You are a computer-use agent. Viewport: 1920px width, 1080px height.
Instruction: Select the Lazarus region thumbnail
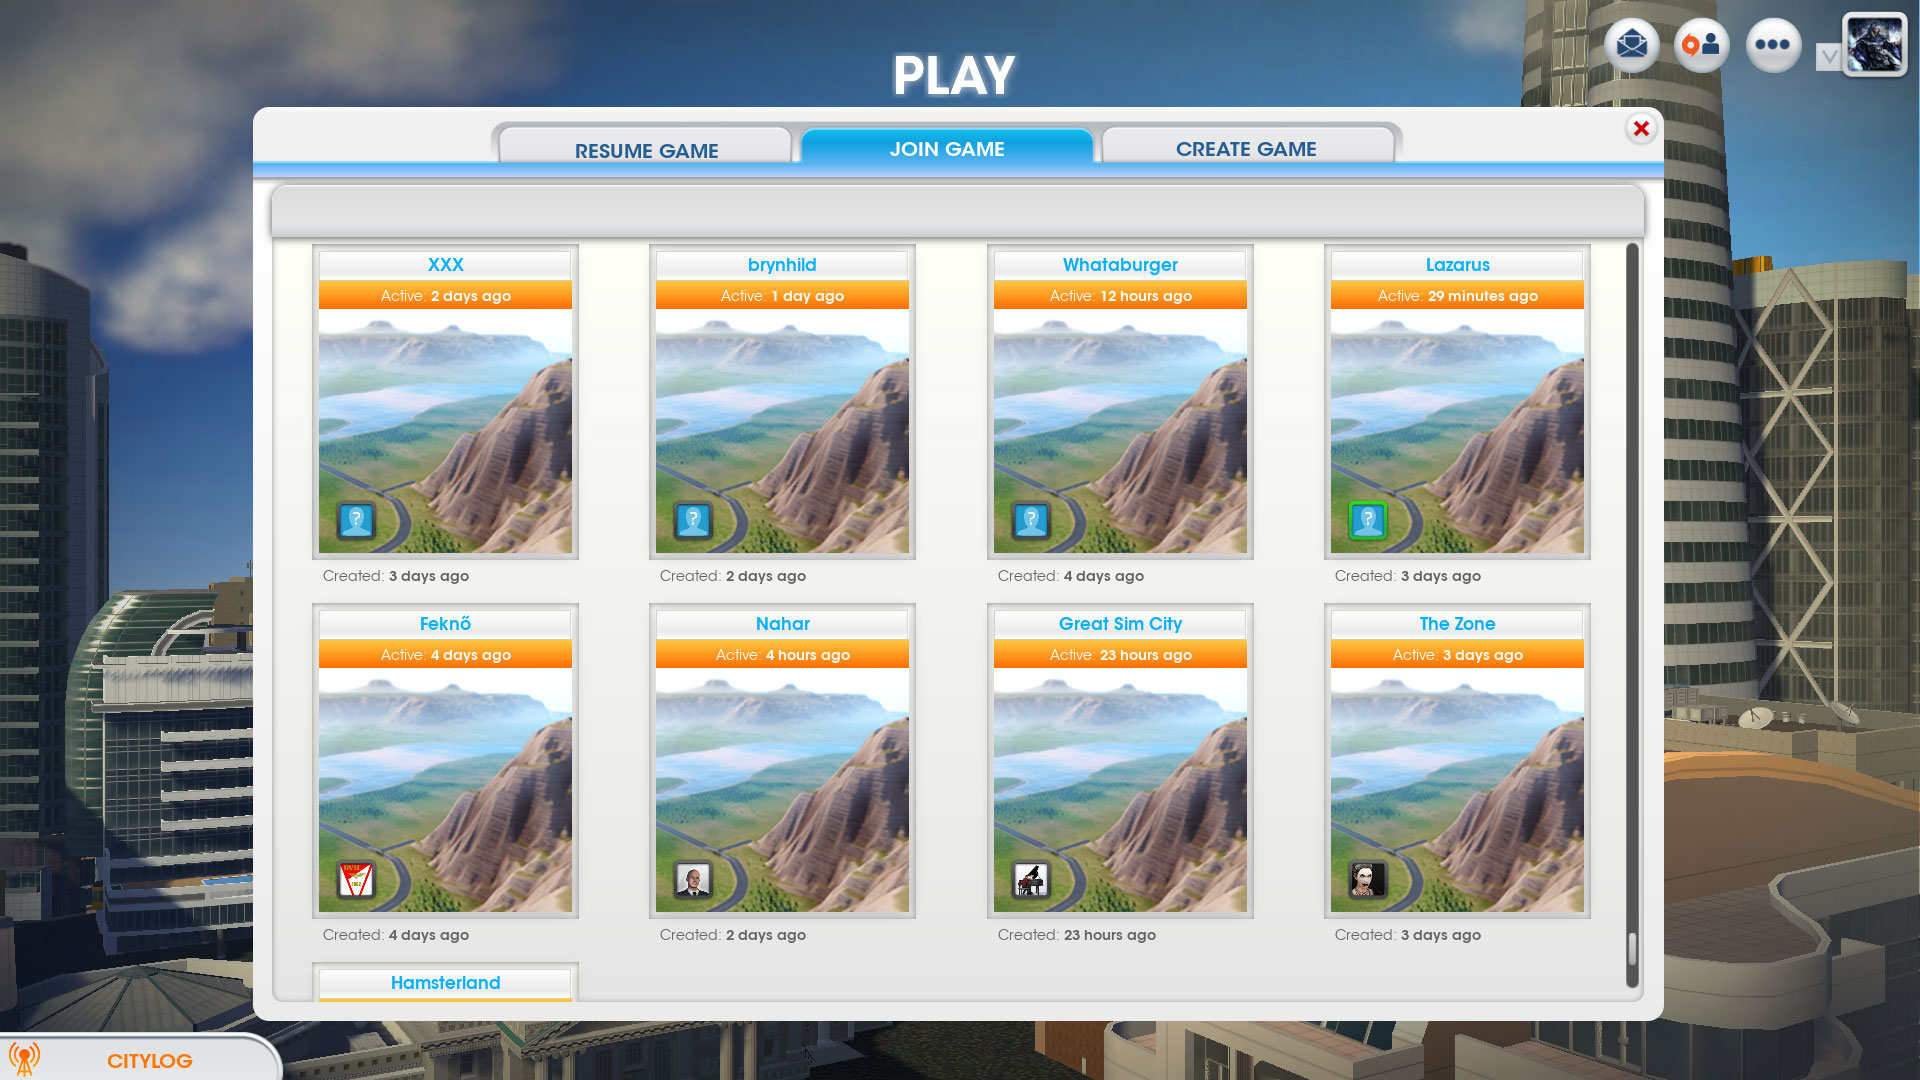pyautogui.click(x=1457, y=431)
